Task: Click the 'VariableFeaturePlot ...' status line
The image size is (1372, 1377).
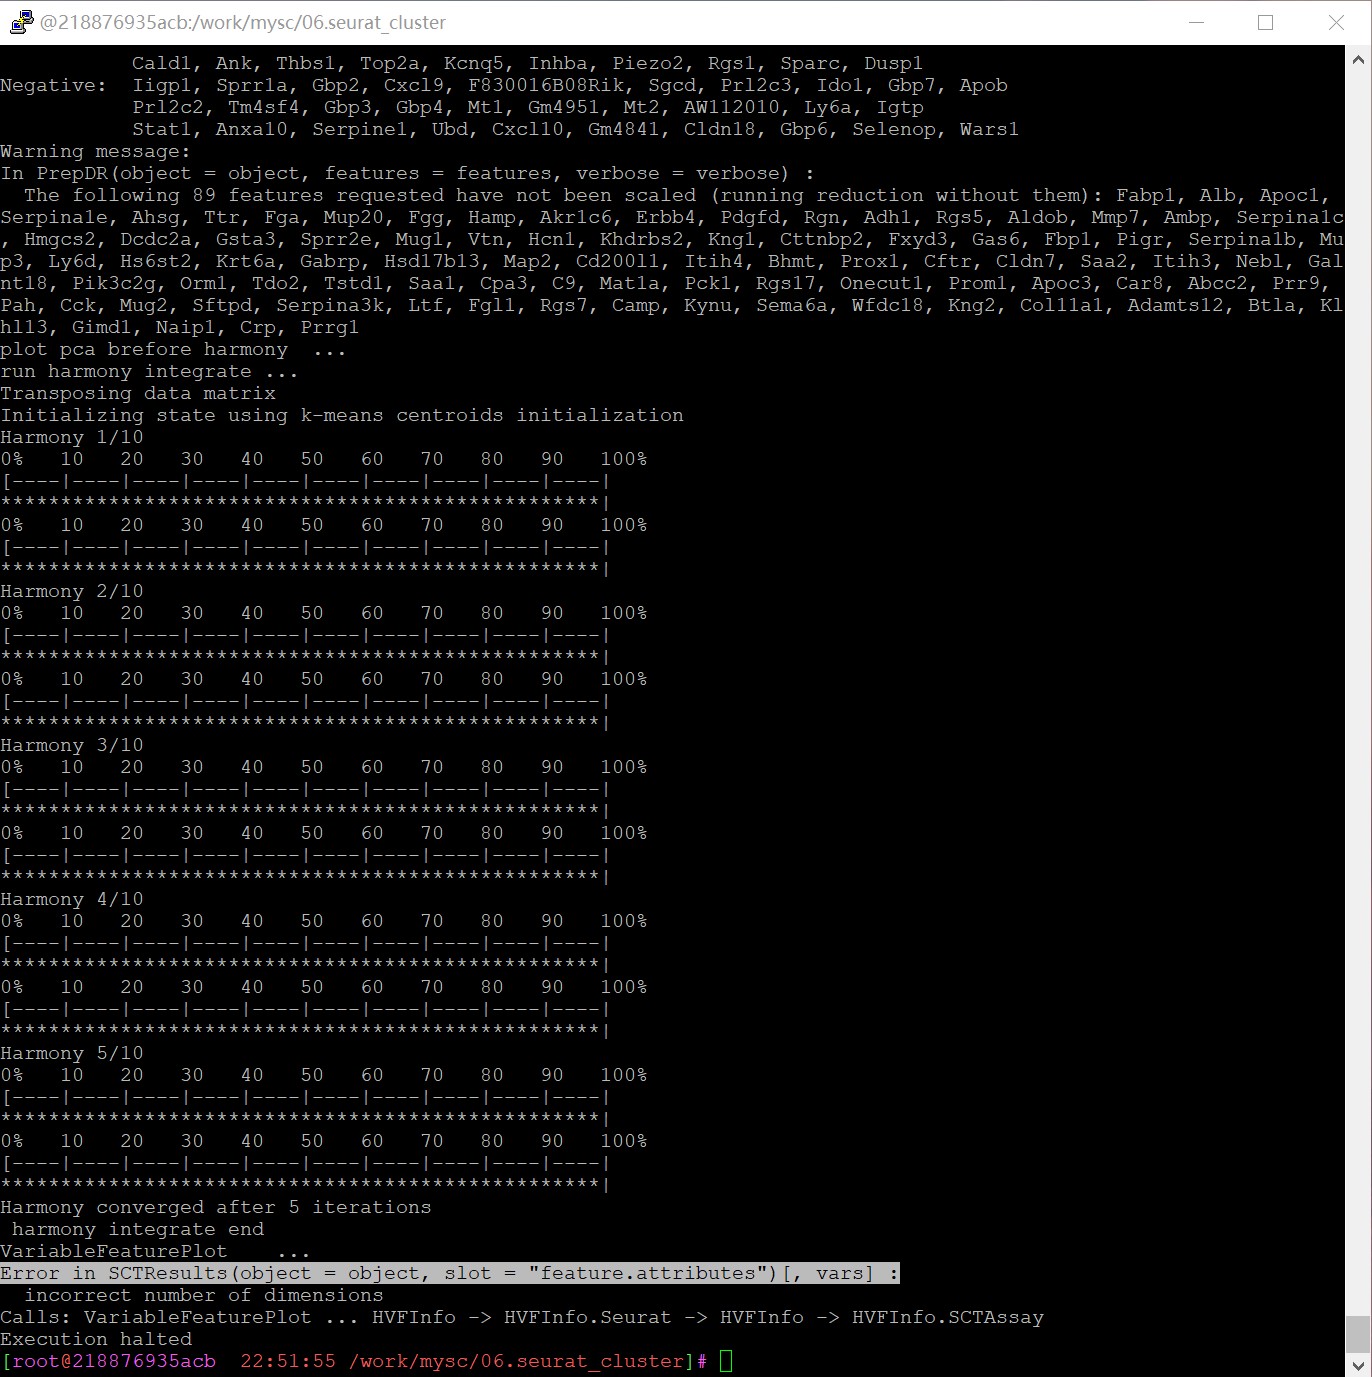Action: click(x=155, y=1252)
